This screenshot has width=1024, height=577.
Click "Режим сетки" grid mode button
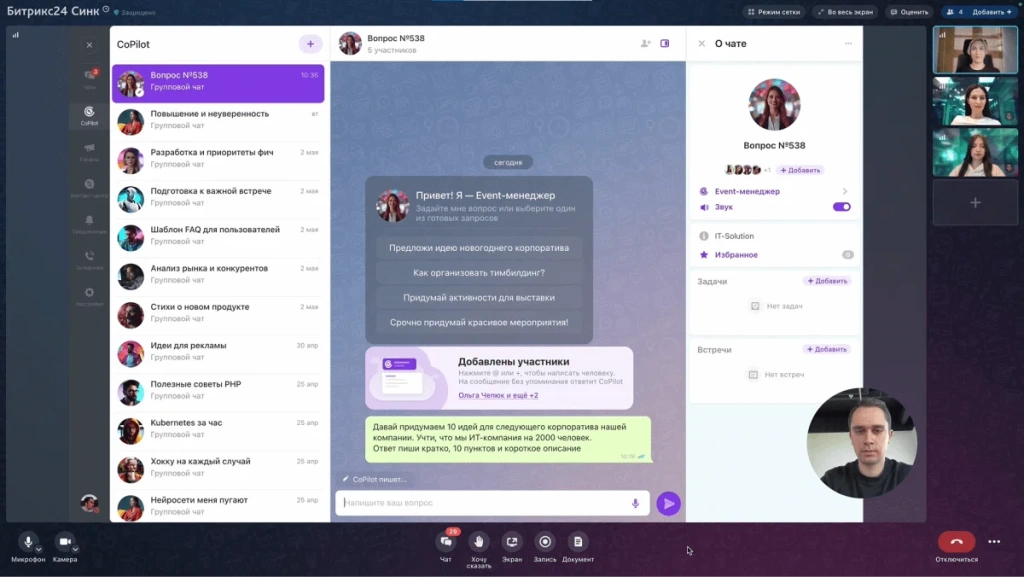click(x=775, y=12)
